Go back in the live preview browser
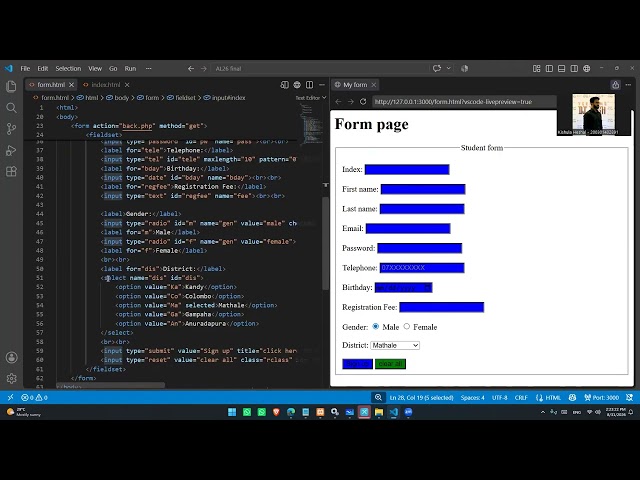Image resolution: width=640 pixels, height=480 pixels. (338, 102)
